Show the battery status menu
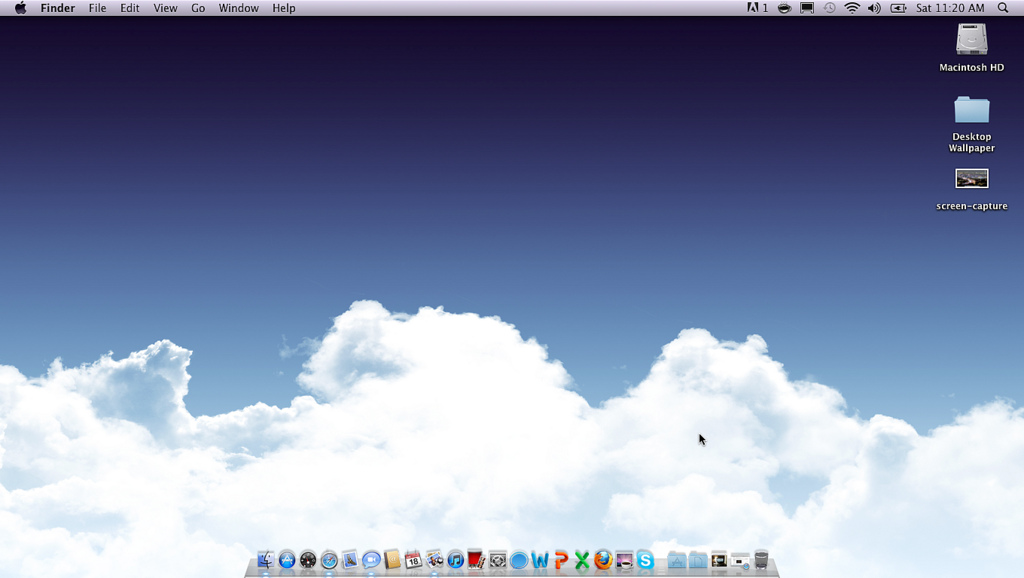The width and height of the screenshot is (1024, 578). [x=898, y=8]
